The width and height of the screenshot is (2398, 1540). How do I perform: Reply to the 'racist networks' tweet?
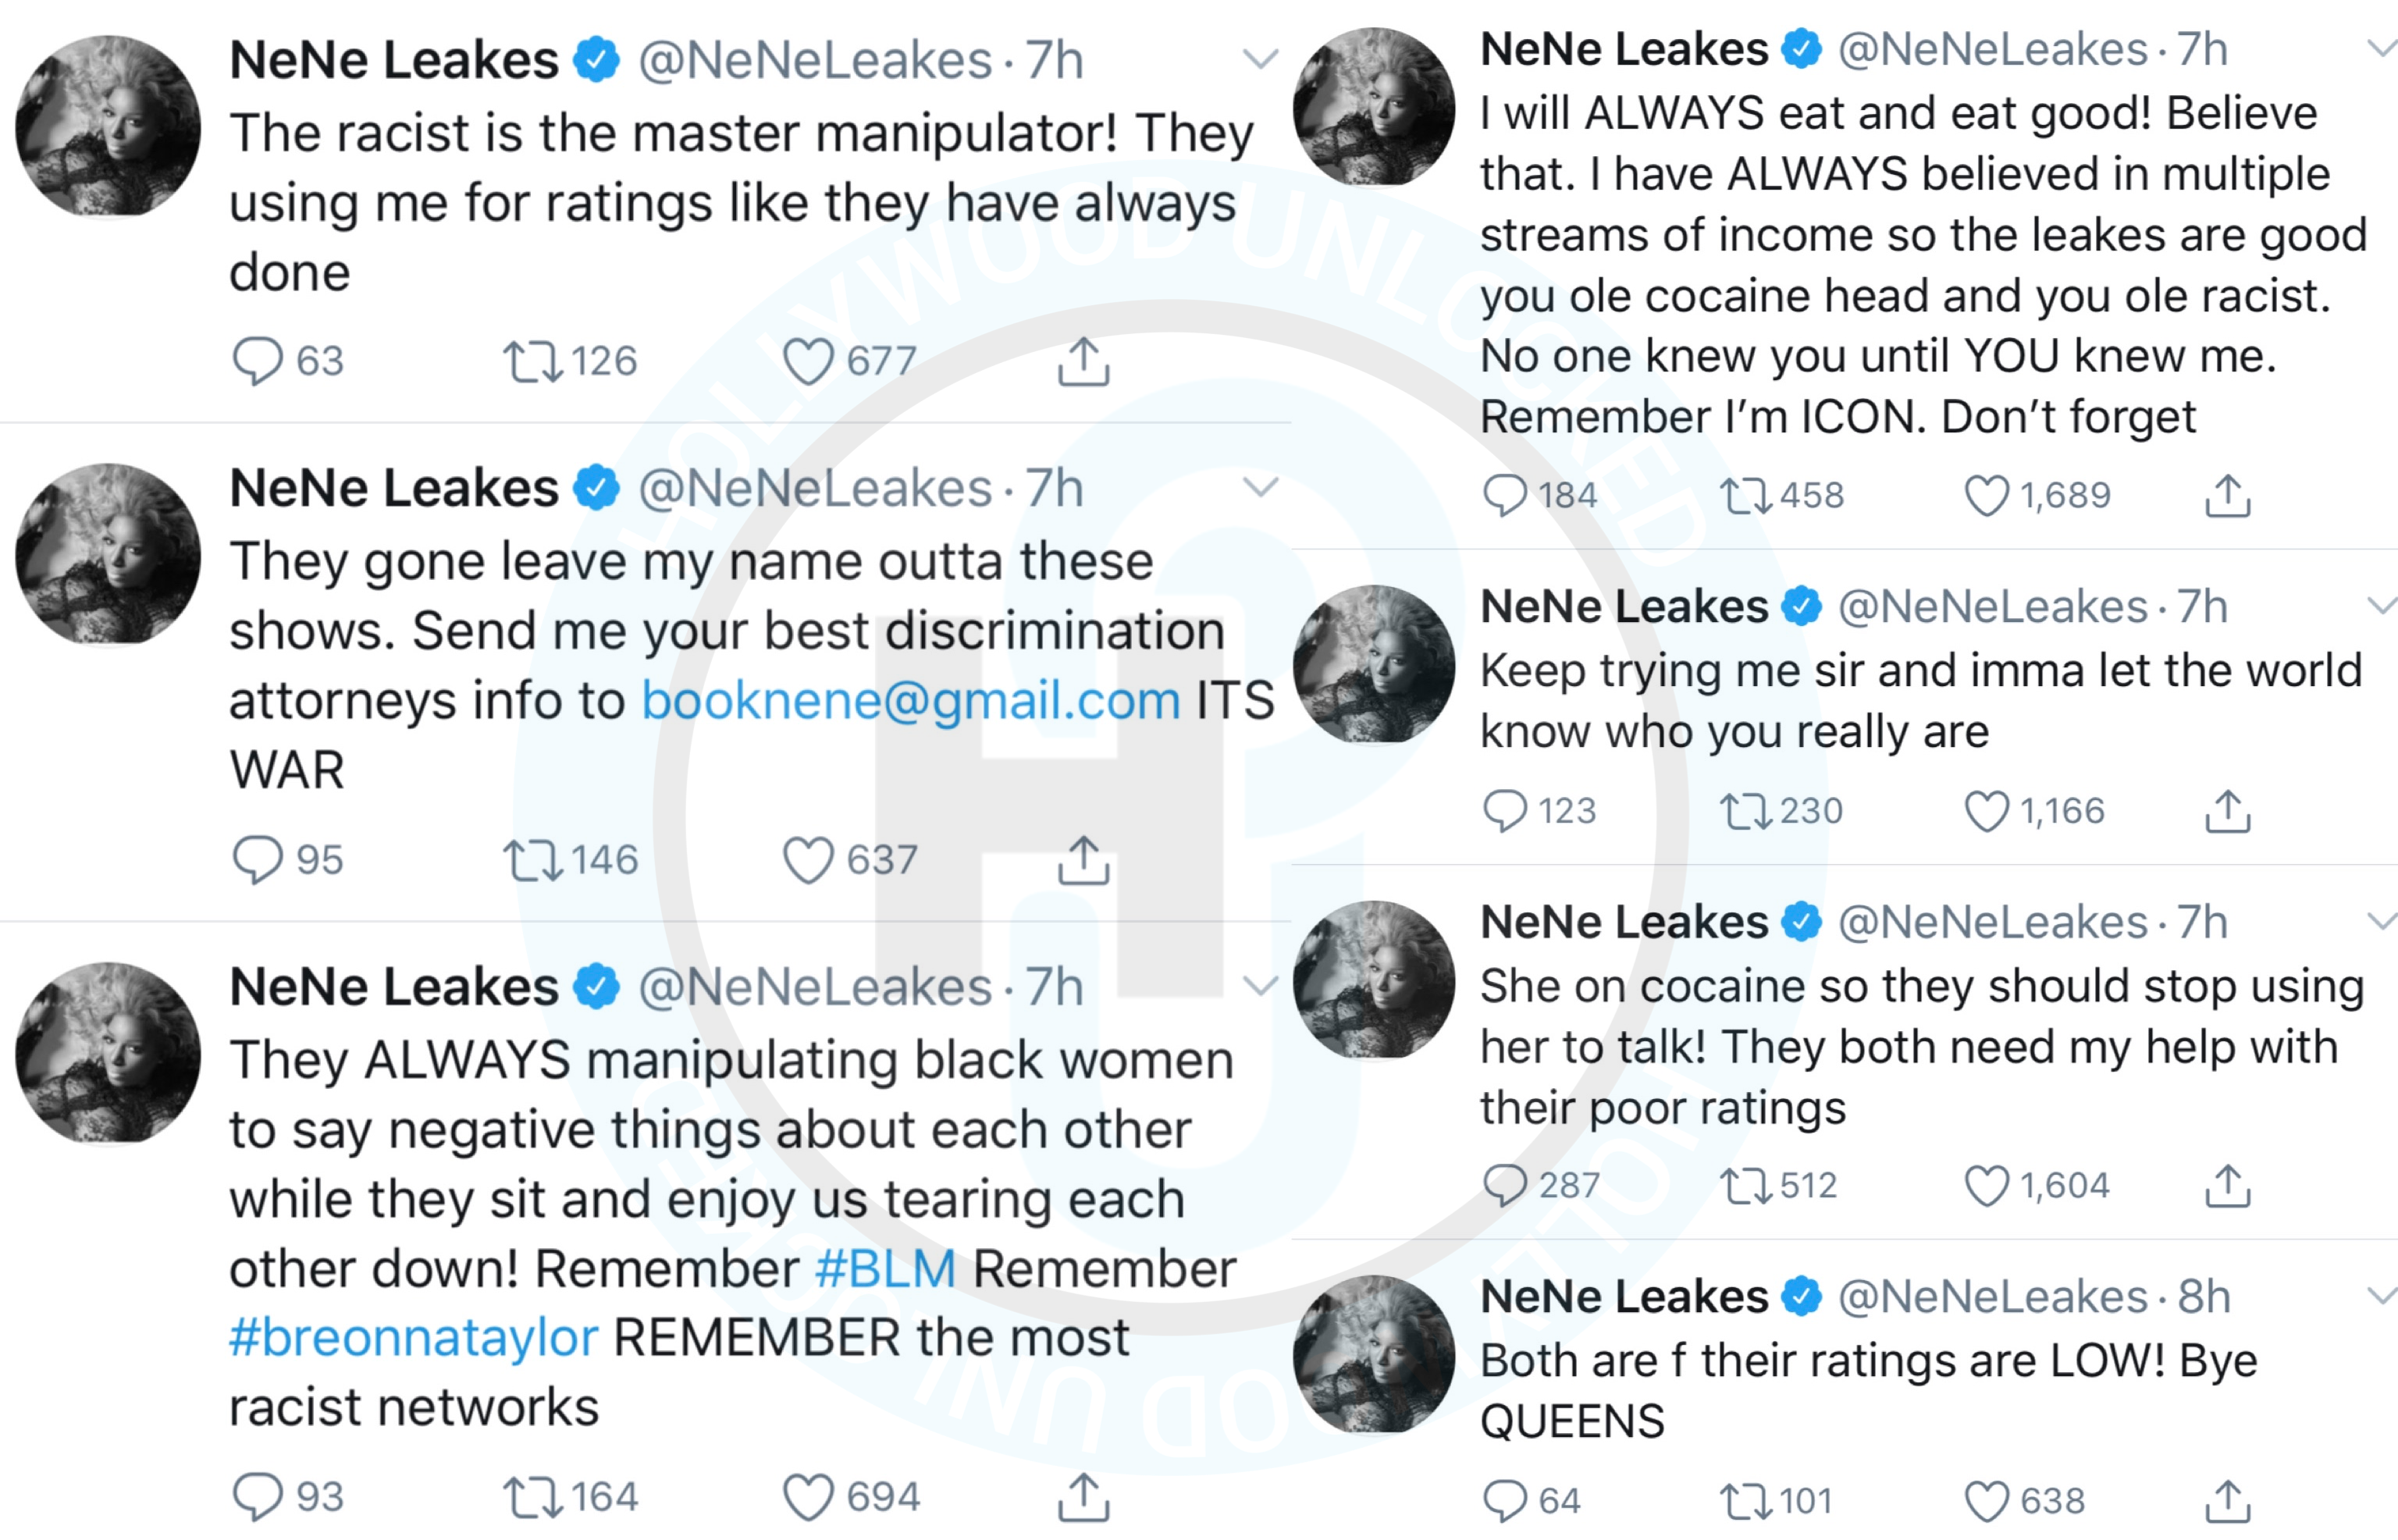coord(257,1497)
